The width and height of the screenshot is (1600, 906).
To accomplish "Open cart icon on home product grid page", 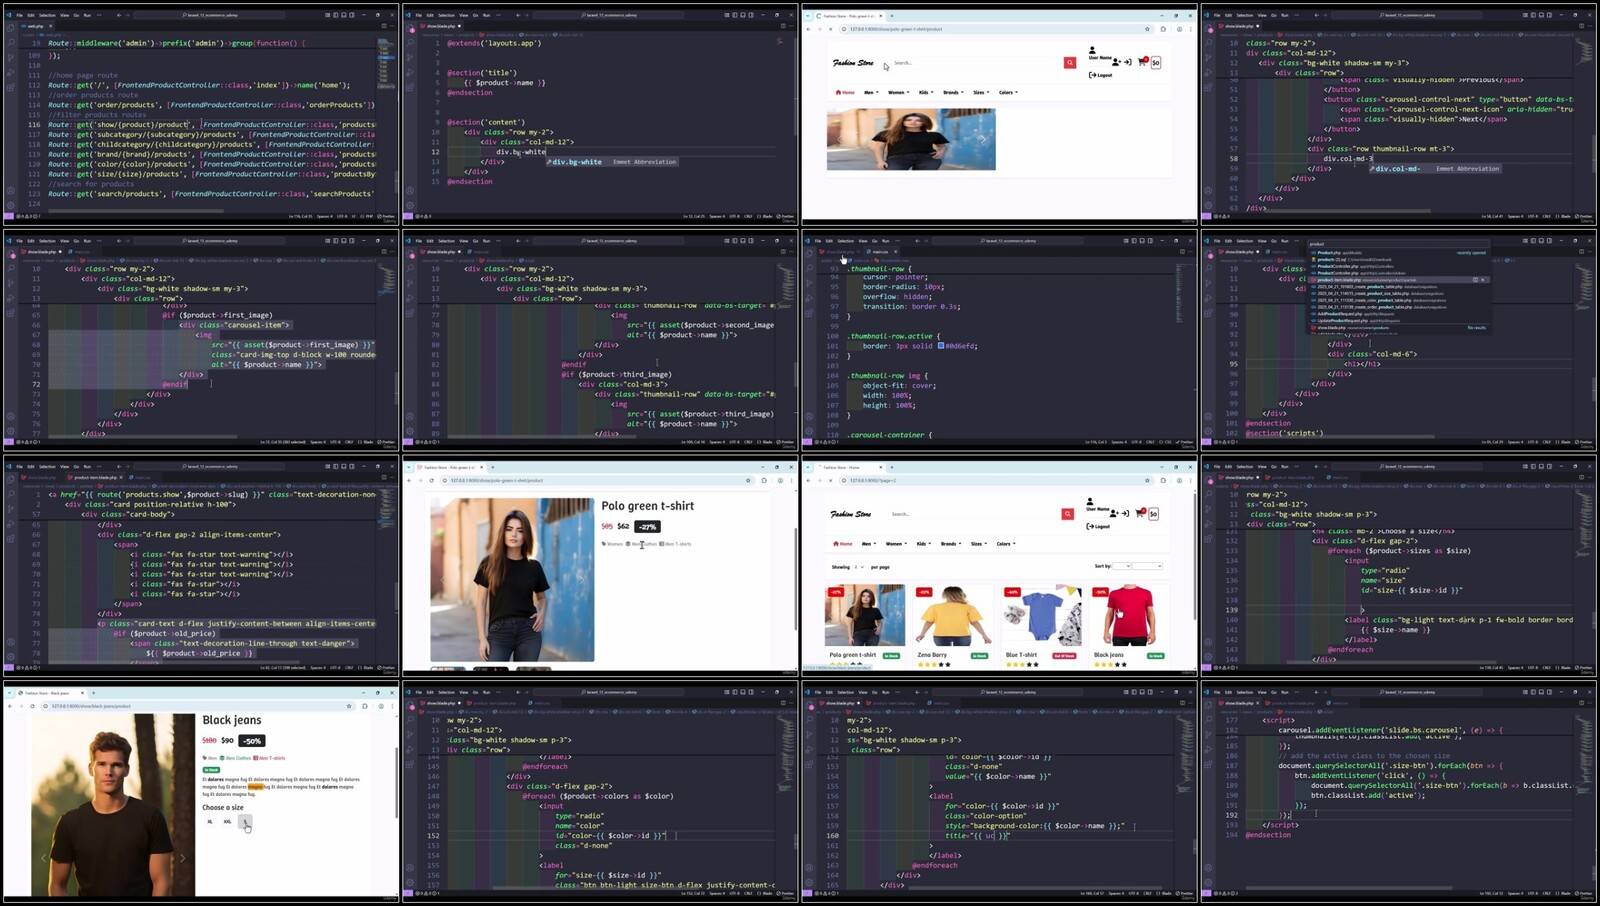I will 1140,513.
